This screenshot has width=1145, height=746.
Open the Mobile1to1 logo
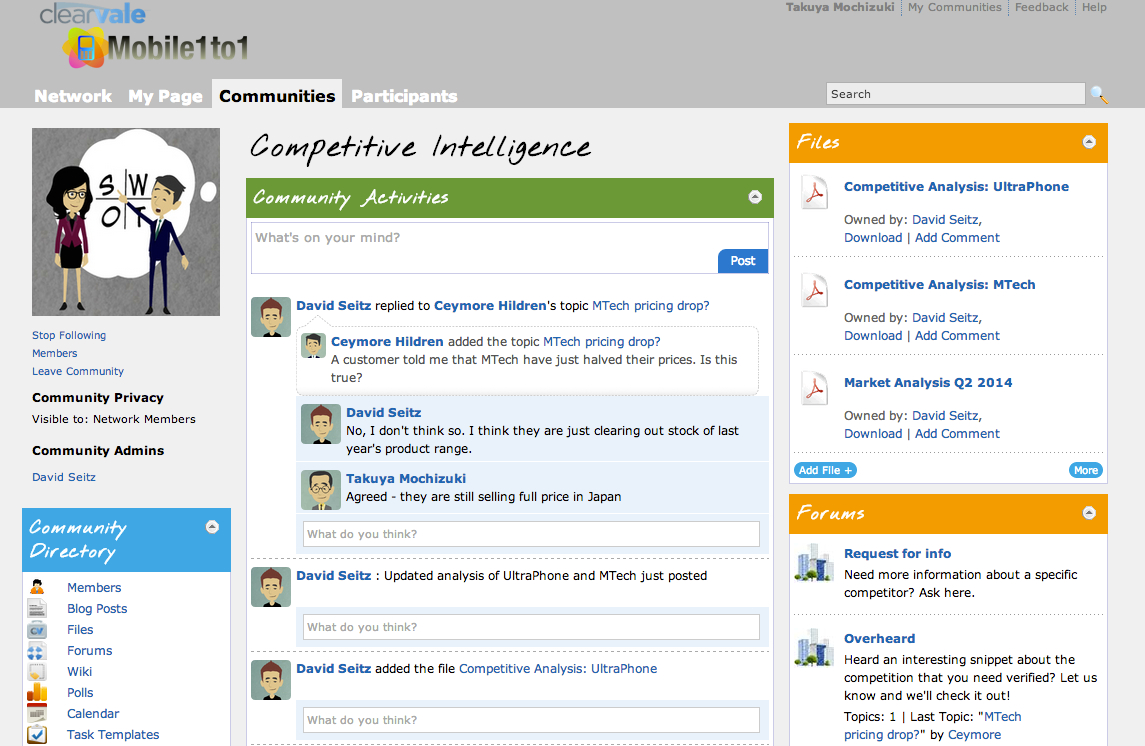[156, 48]
